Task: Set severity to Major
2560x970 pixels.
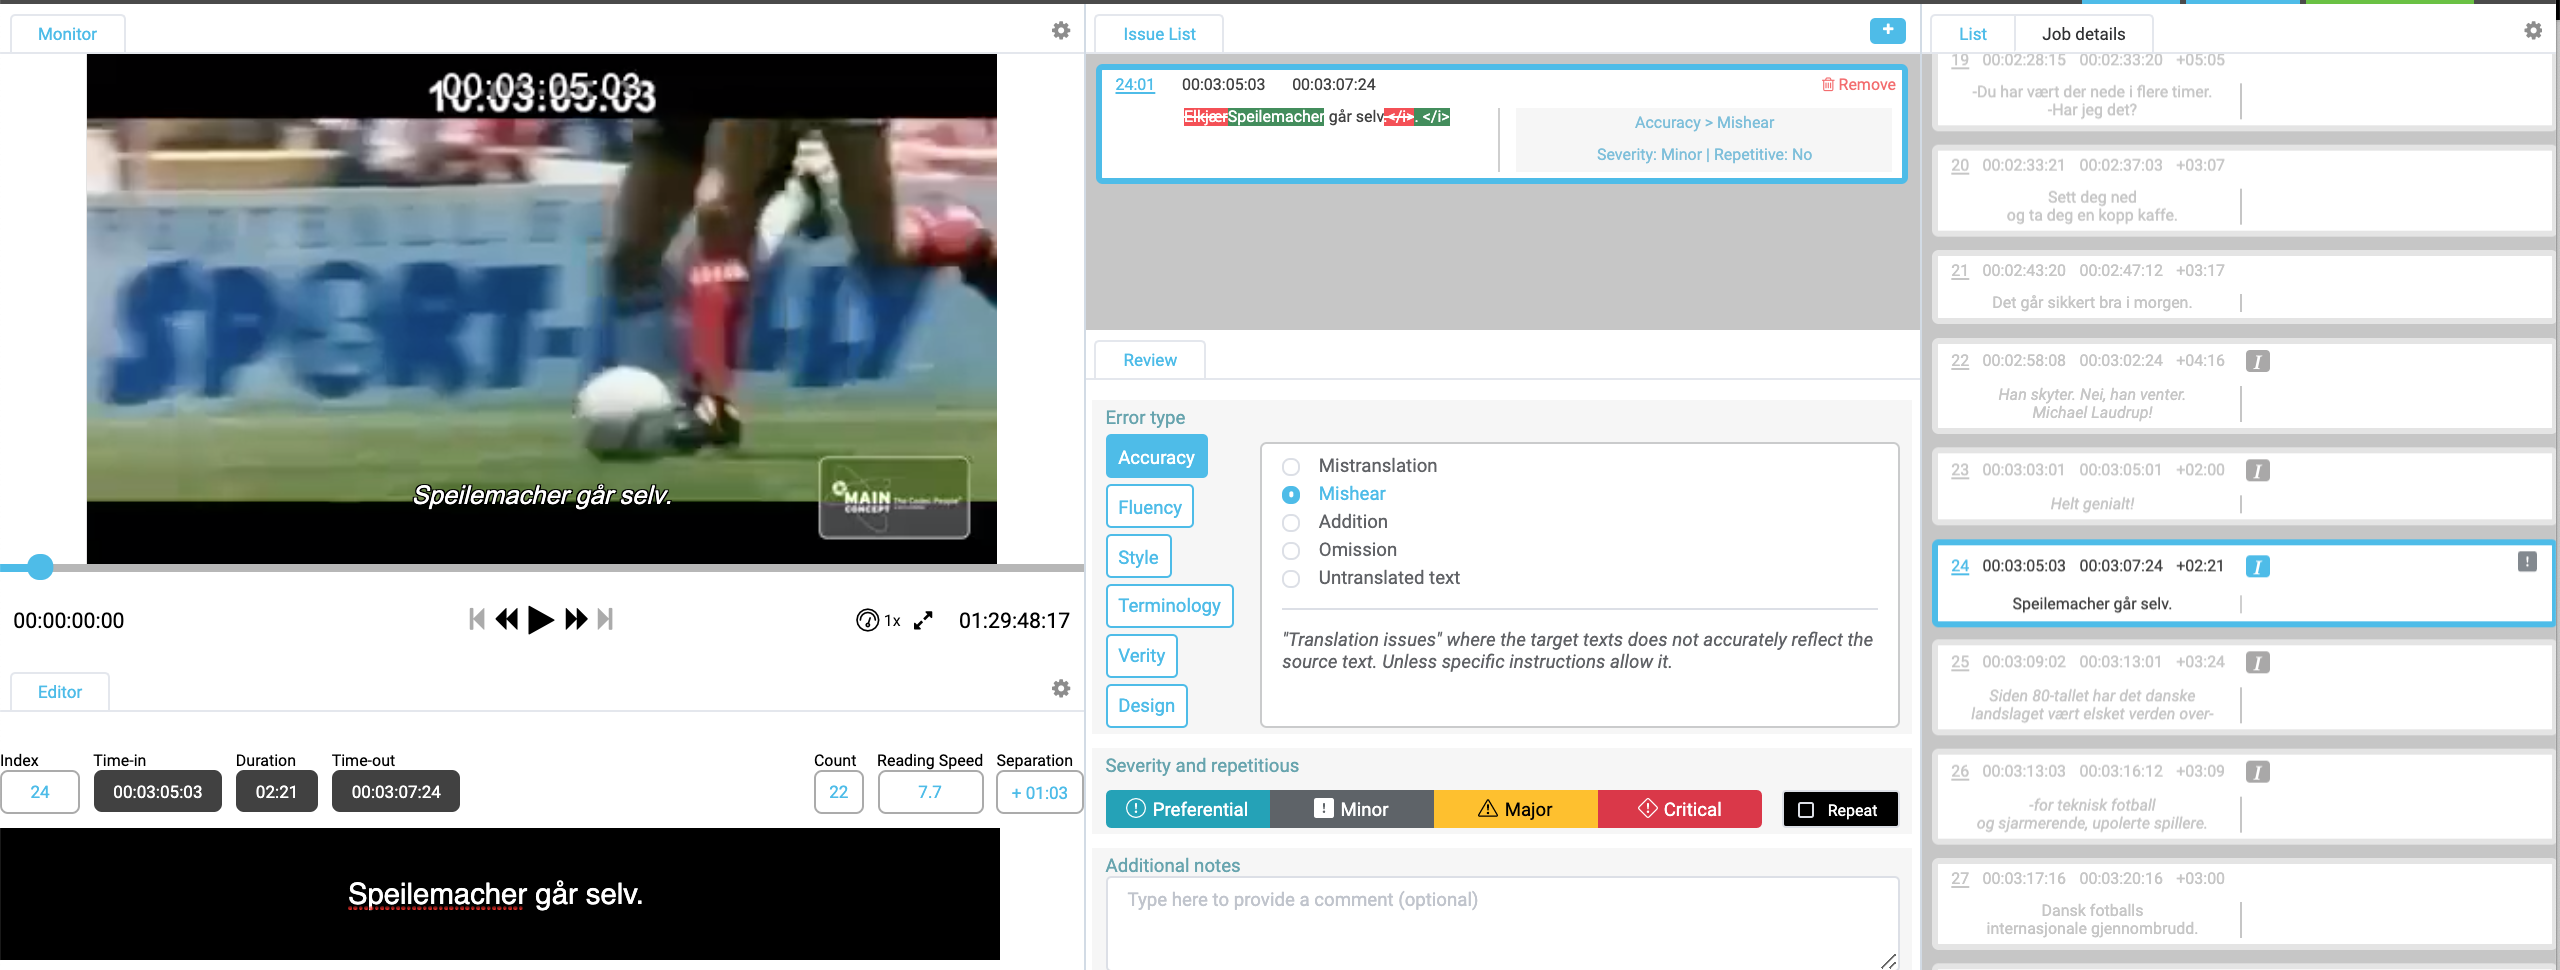Action: [x=1516, y=809]
